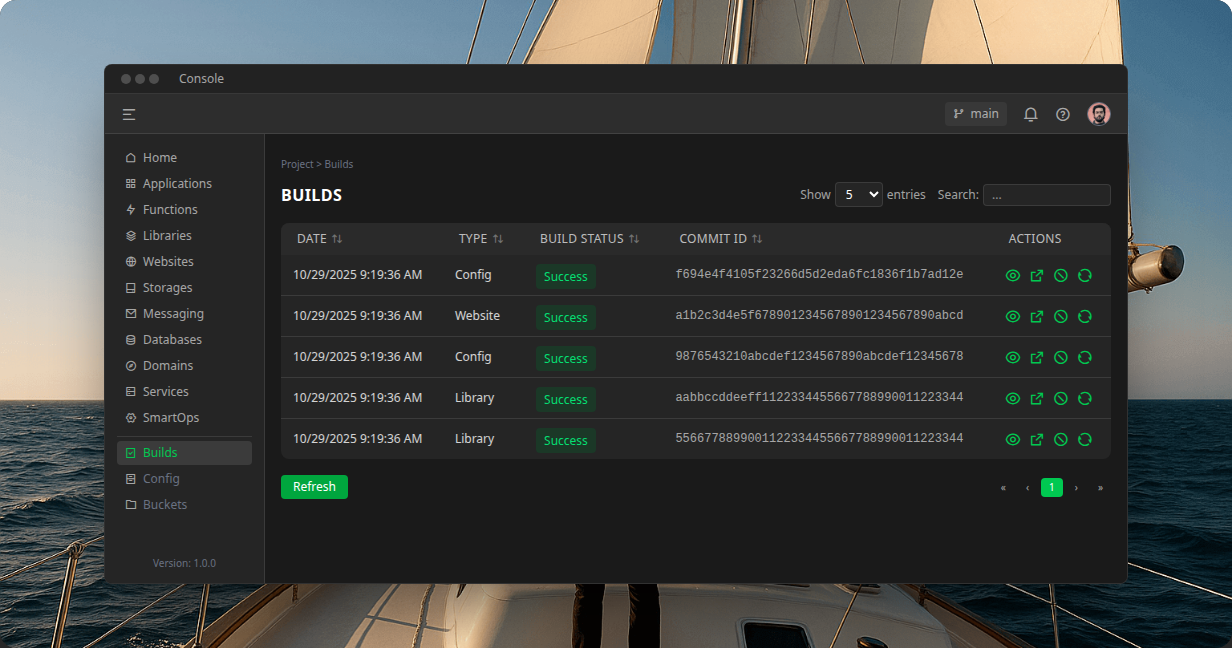
Task: Toggle sorting on the COMMIT ID column
Action: [758, 238]
